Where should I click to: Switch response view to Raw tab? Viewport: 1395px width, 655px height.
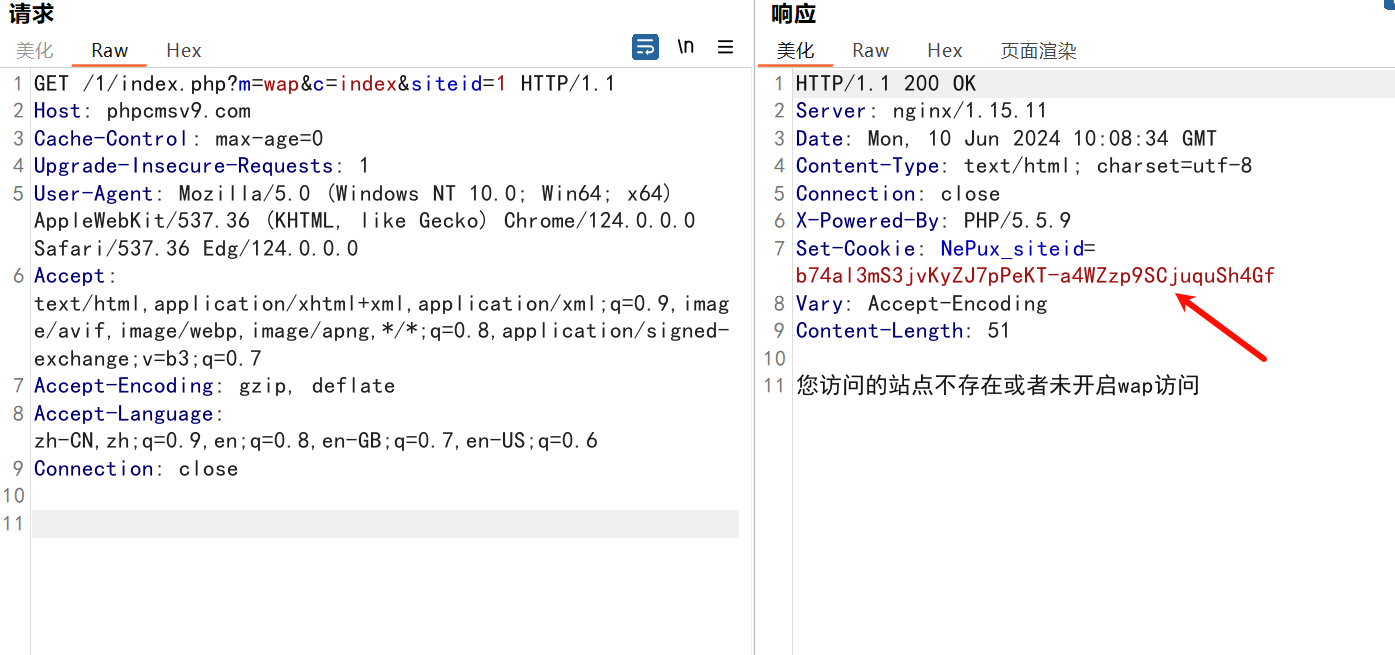coord(871,50)
